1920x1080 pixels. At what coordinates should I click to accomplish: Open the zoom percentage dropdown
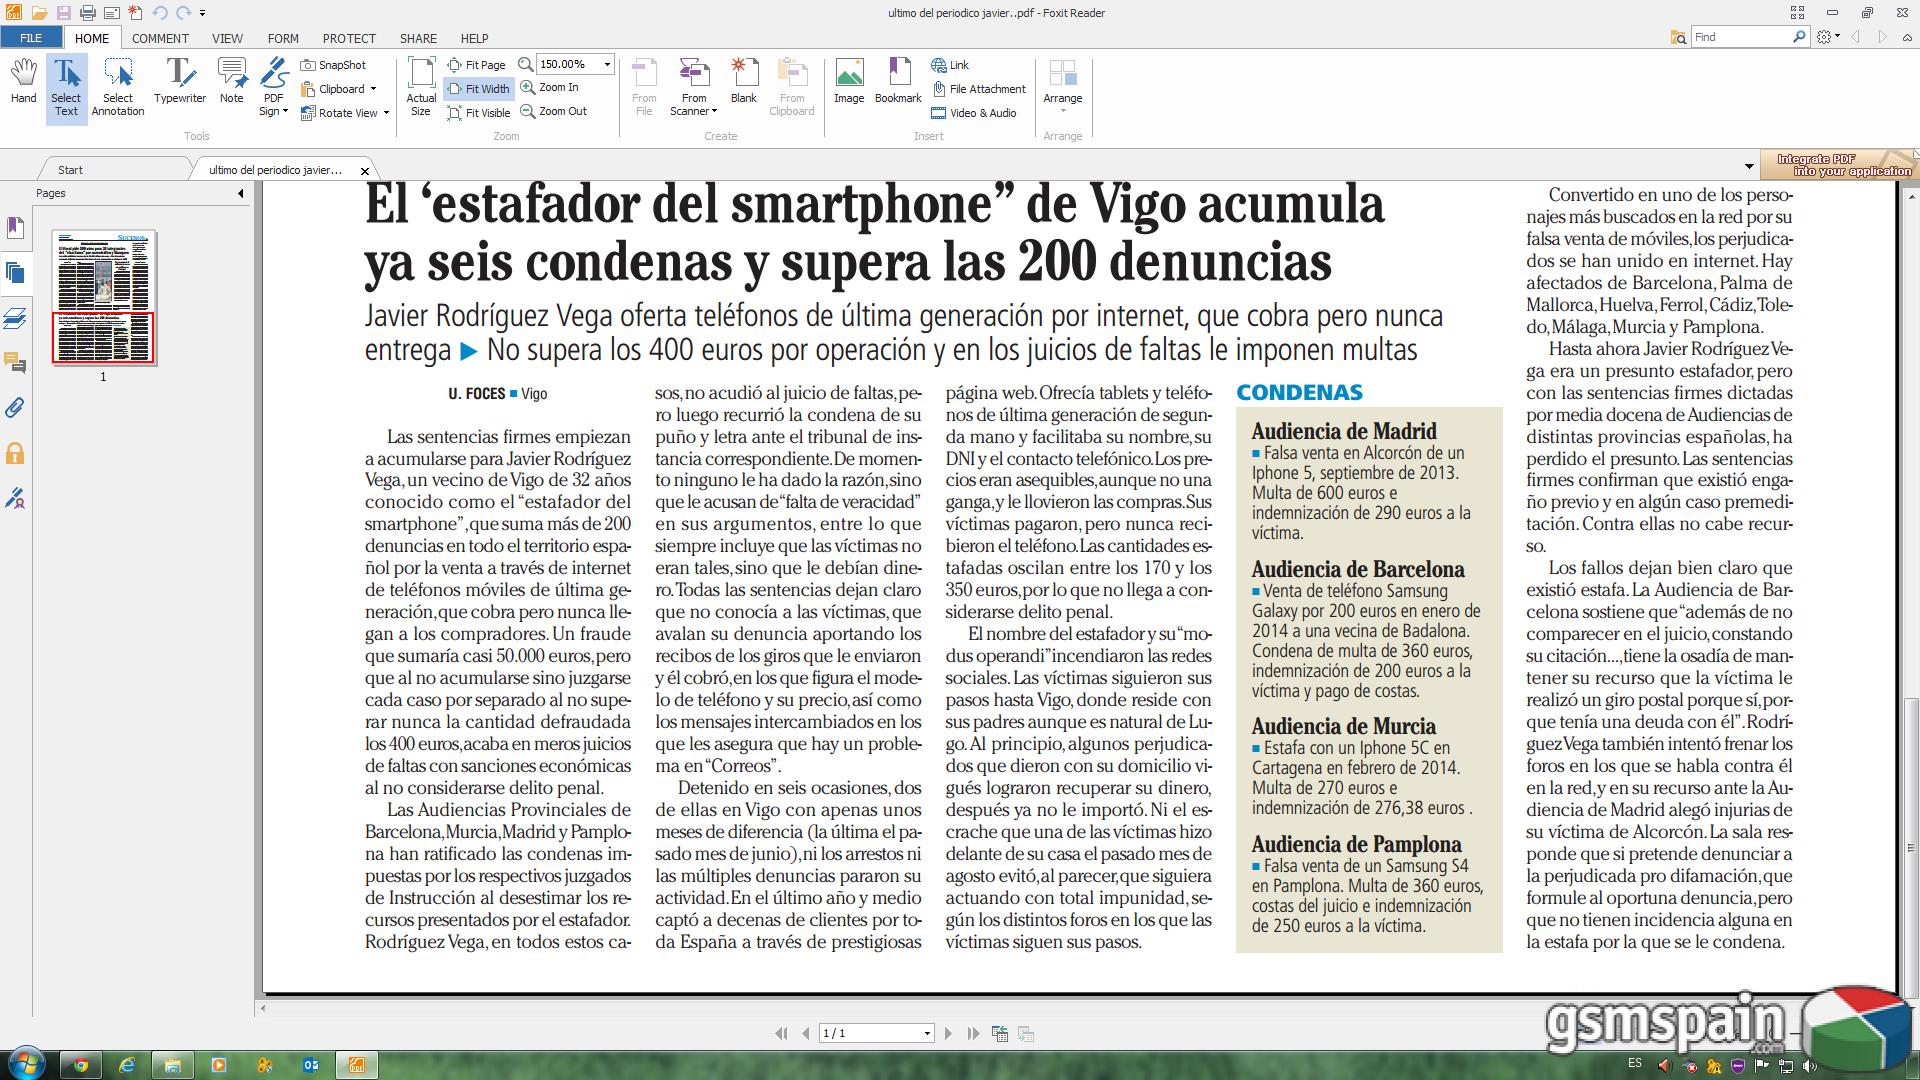[x=606, y=64]
